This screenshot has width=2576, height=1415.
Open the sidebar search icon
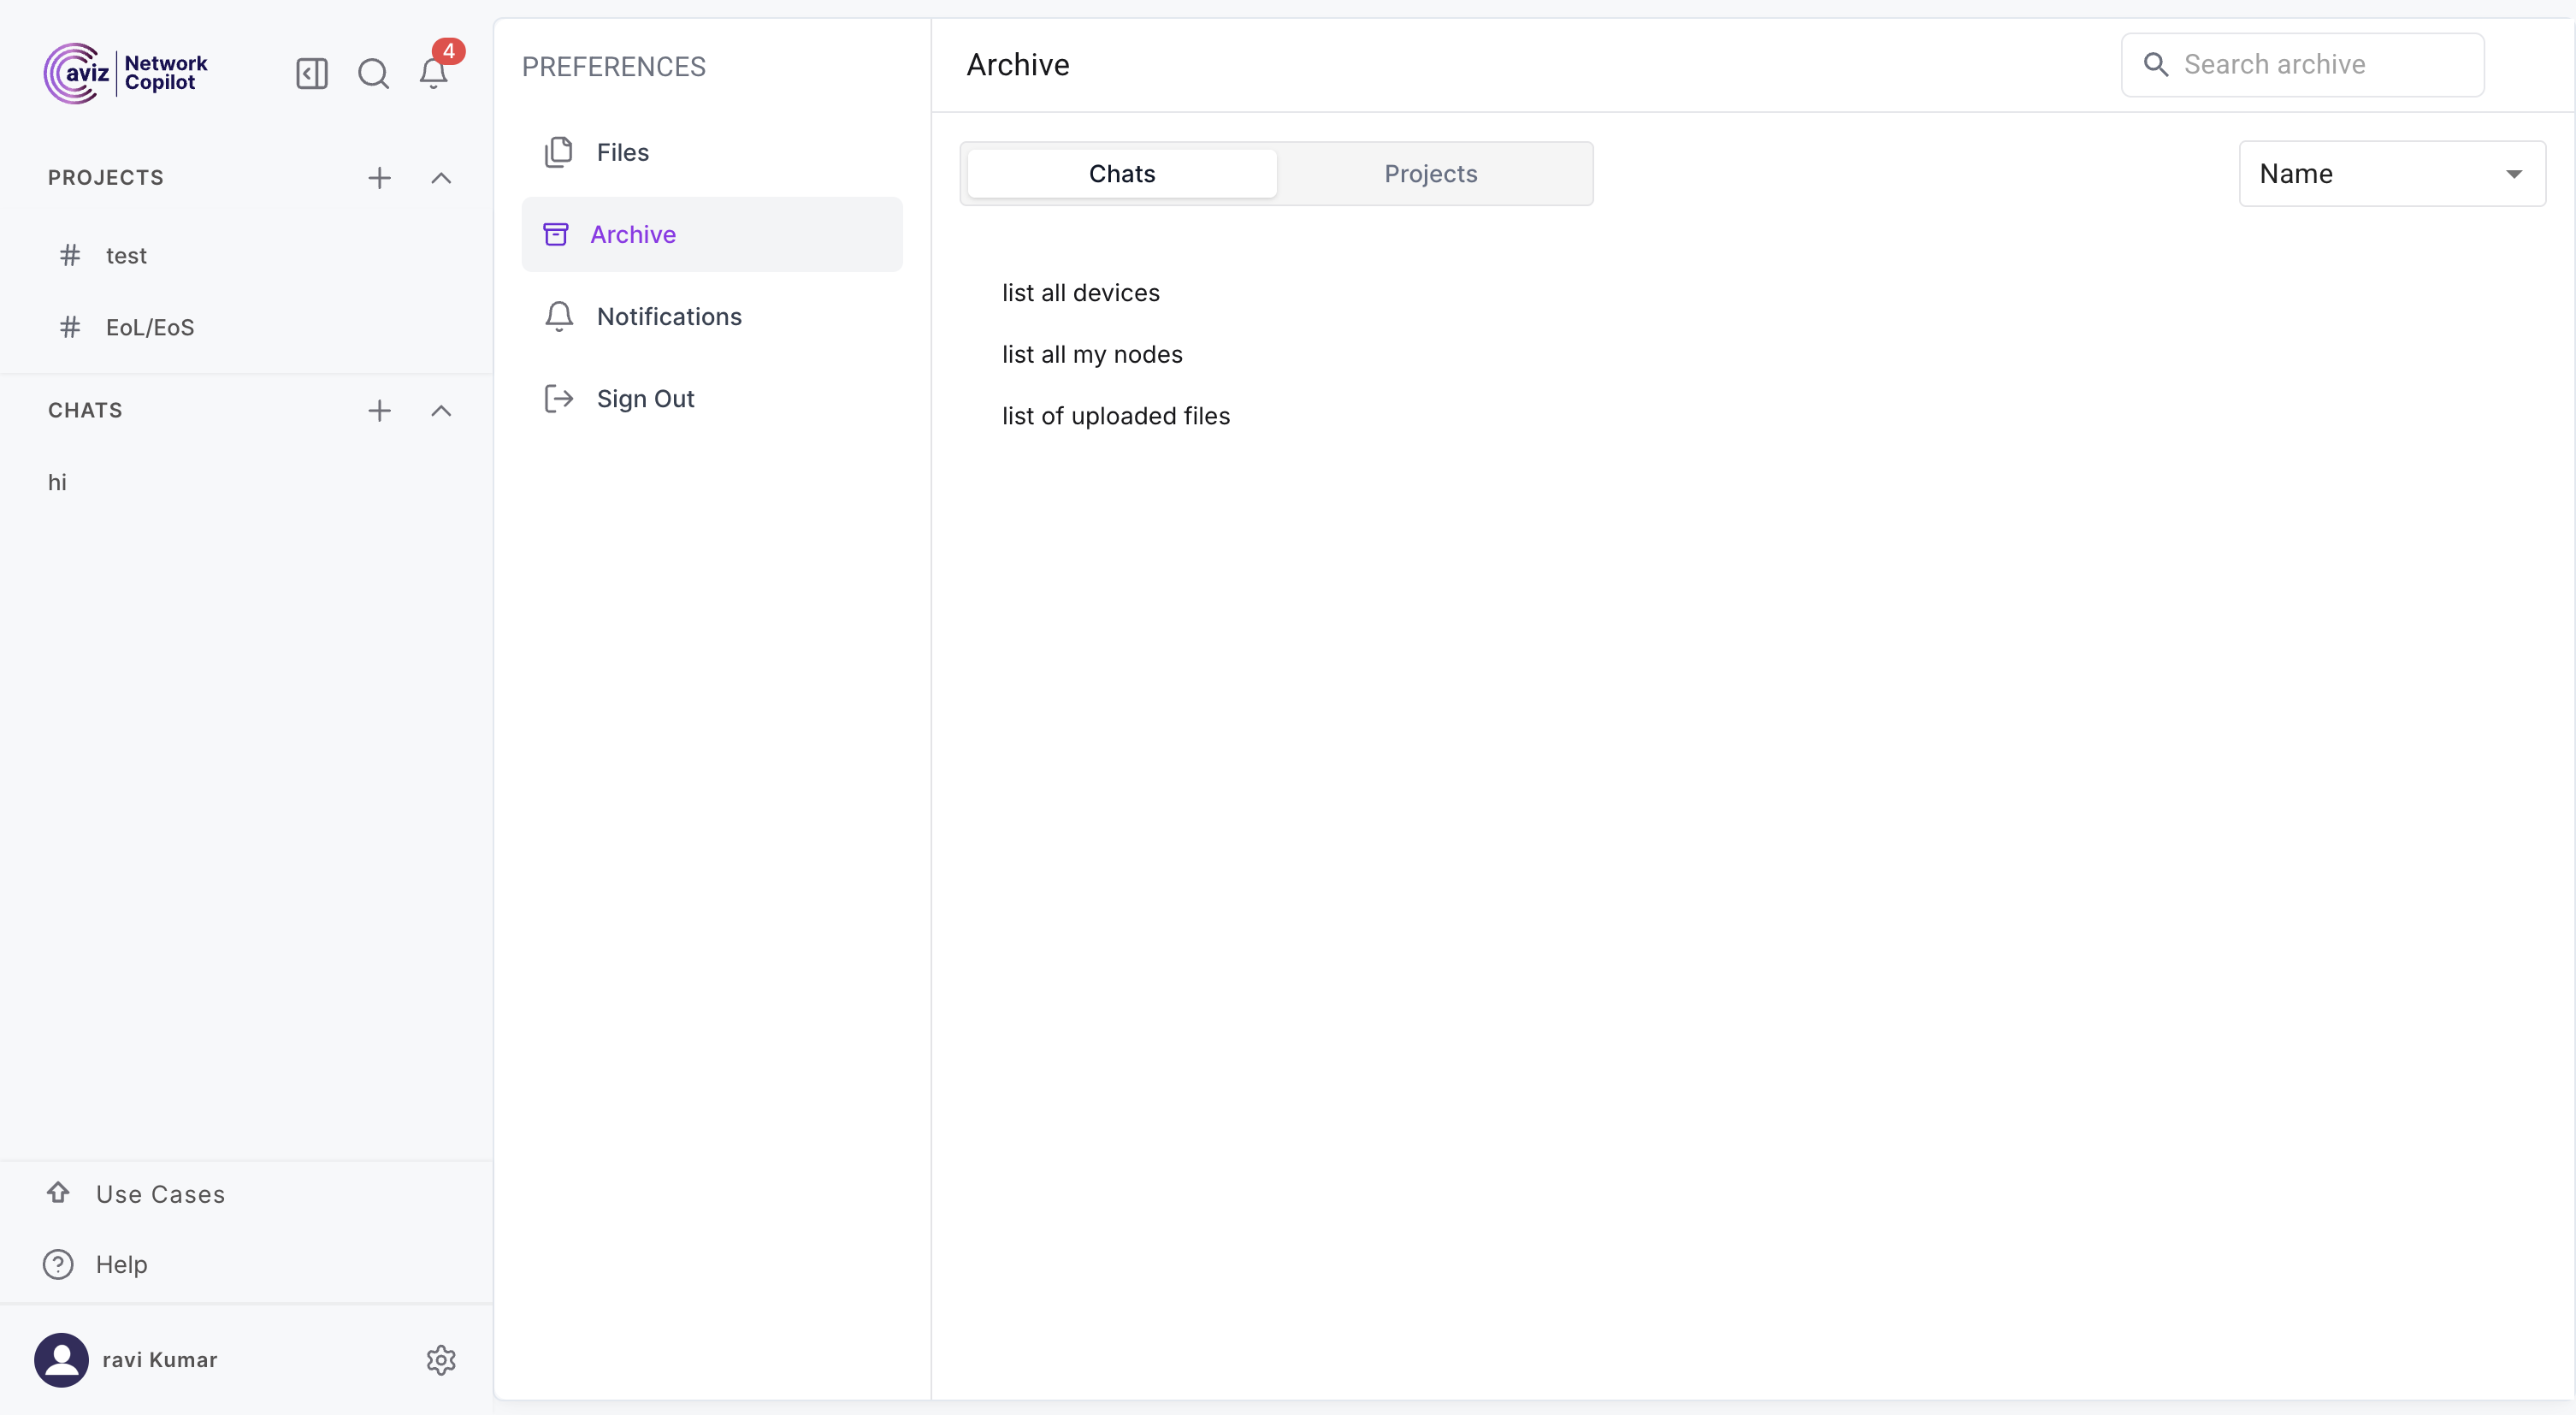coord(373,73)
